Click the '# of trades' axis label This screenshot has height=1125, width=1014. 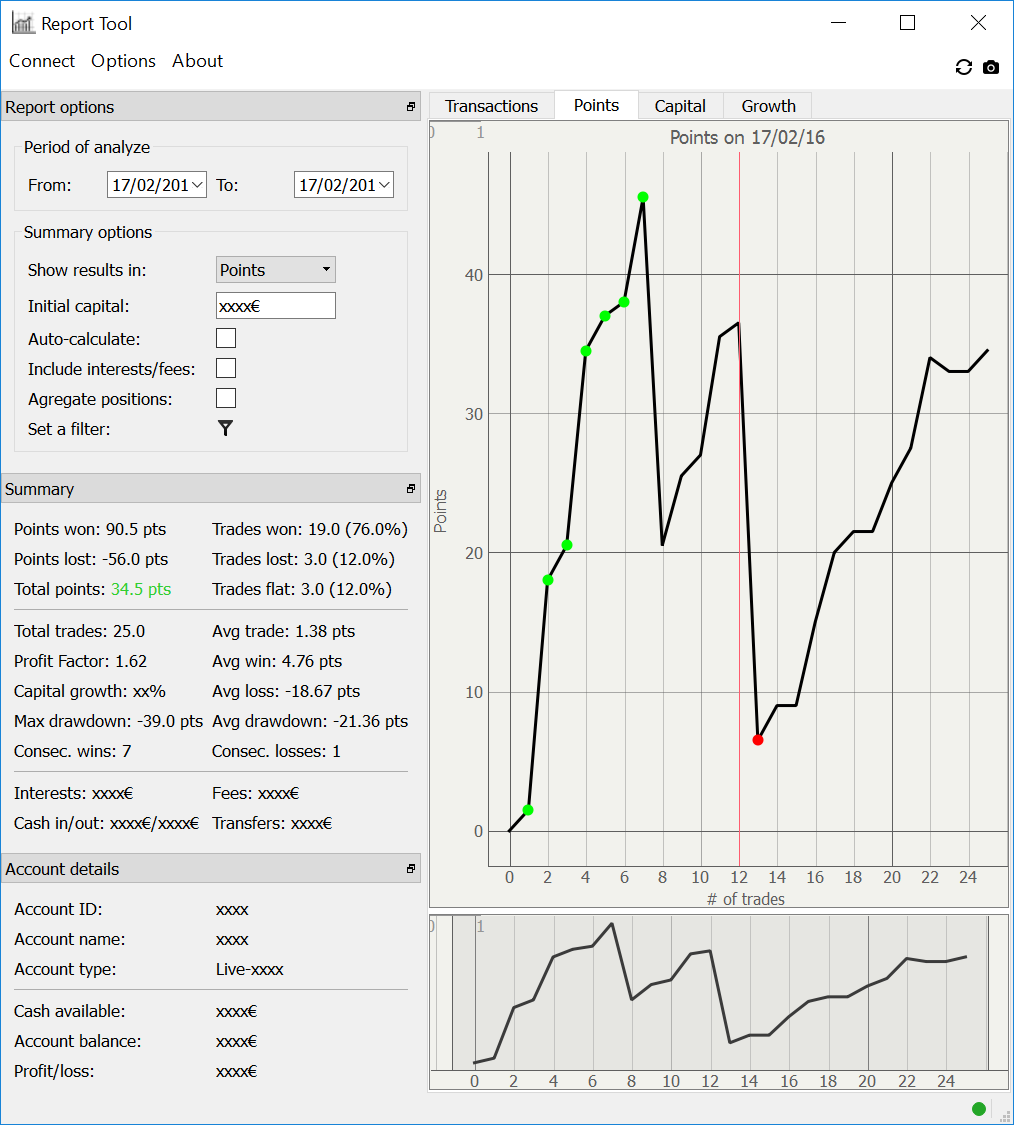tap(746, 899)
